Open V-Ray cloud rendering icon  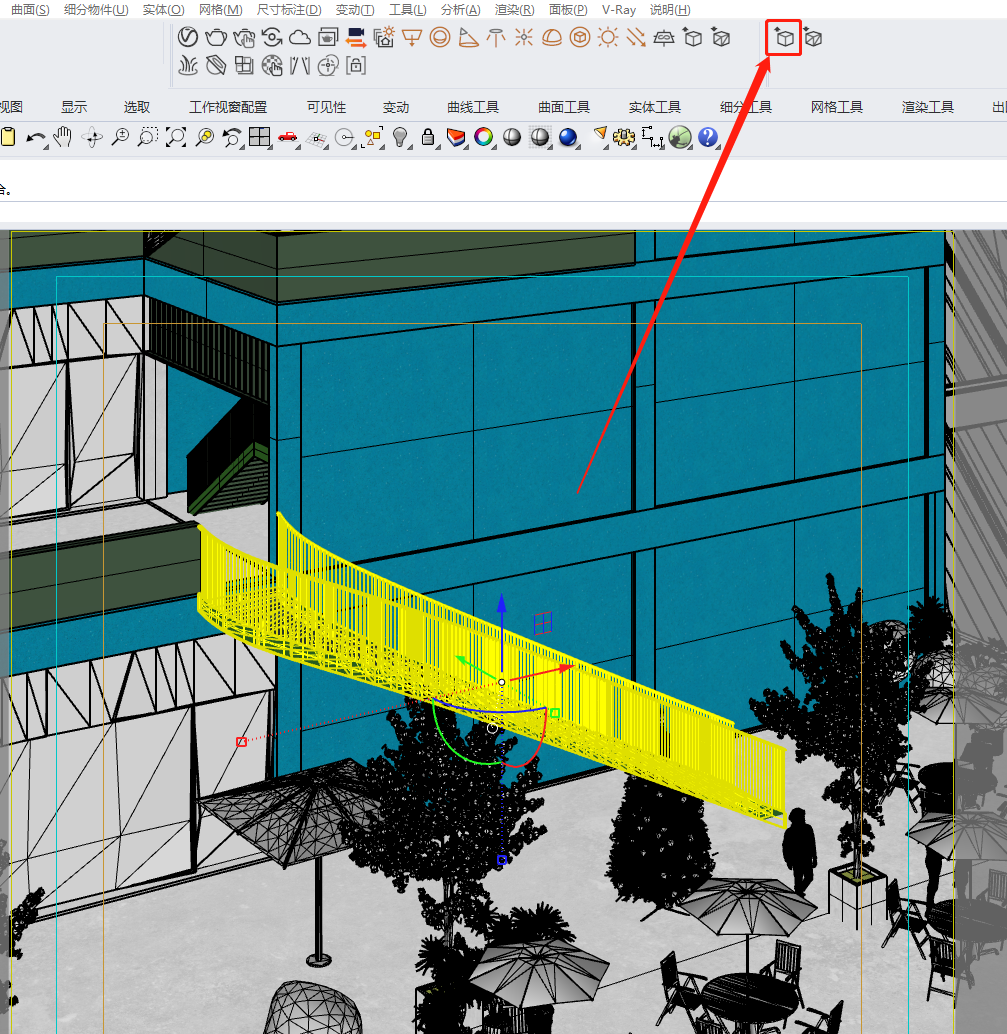300,38
